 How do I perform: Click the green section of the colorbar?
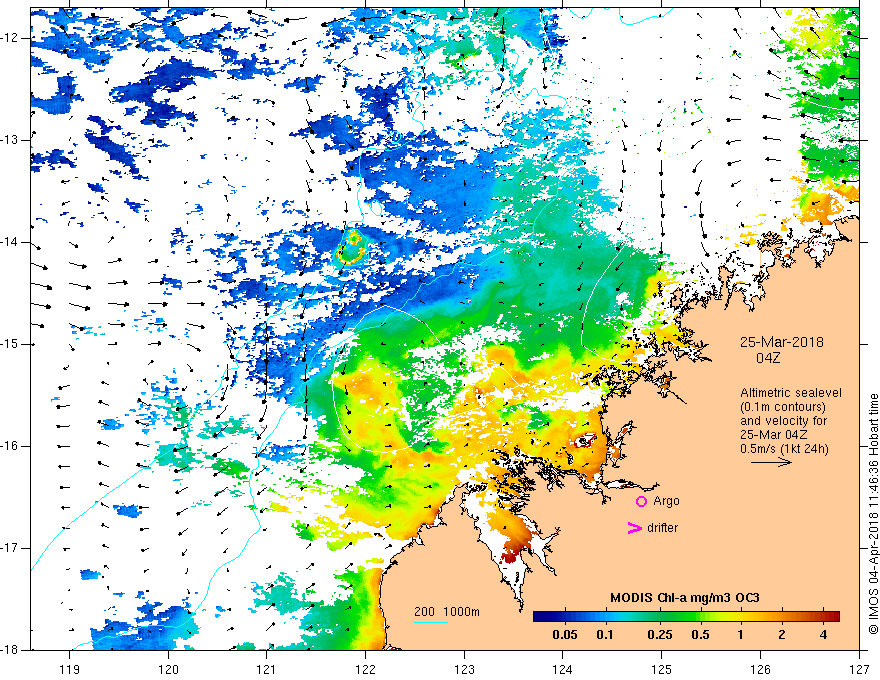679,617
